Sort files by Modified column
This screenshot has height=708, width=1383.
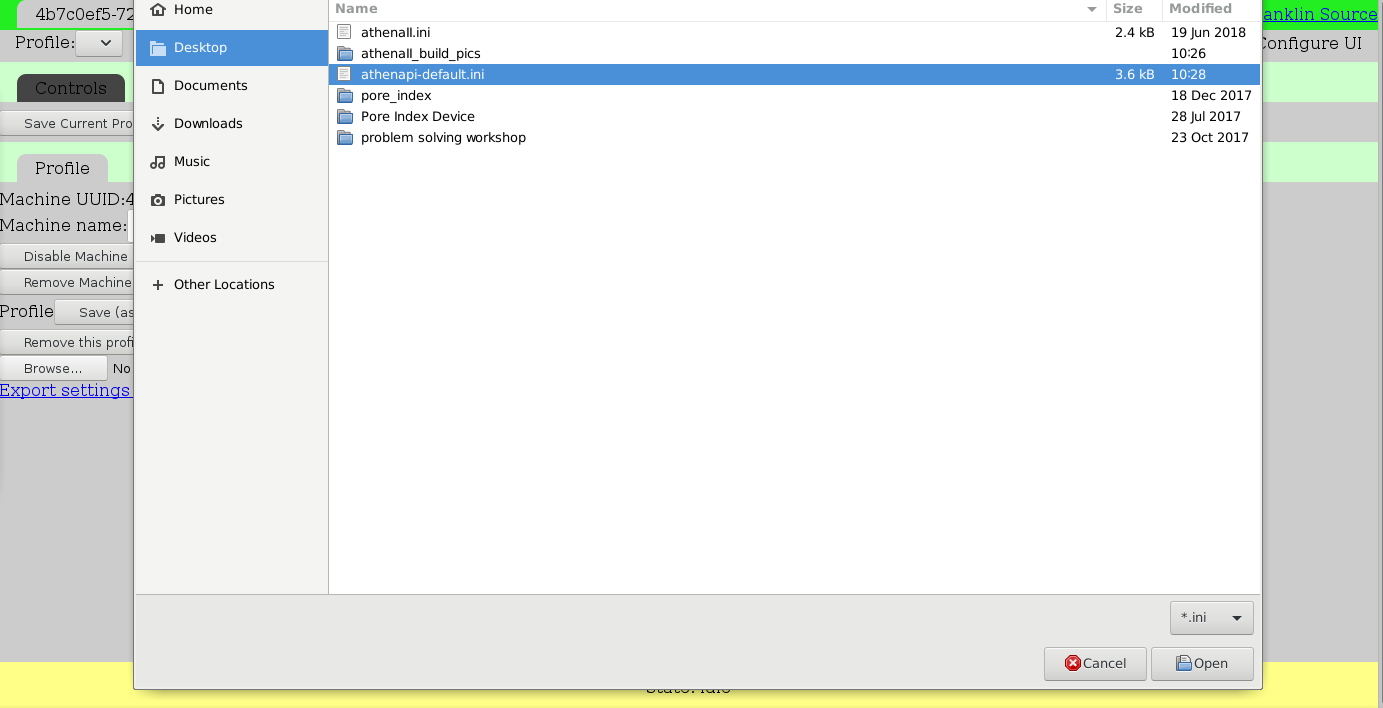tap(1200, 9)
